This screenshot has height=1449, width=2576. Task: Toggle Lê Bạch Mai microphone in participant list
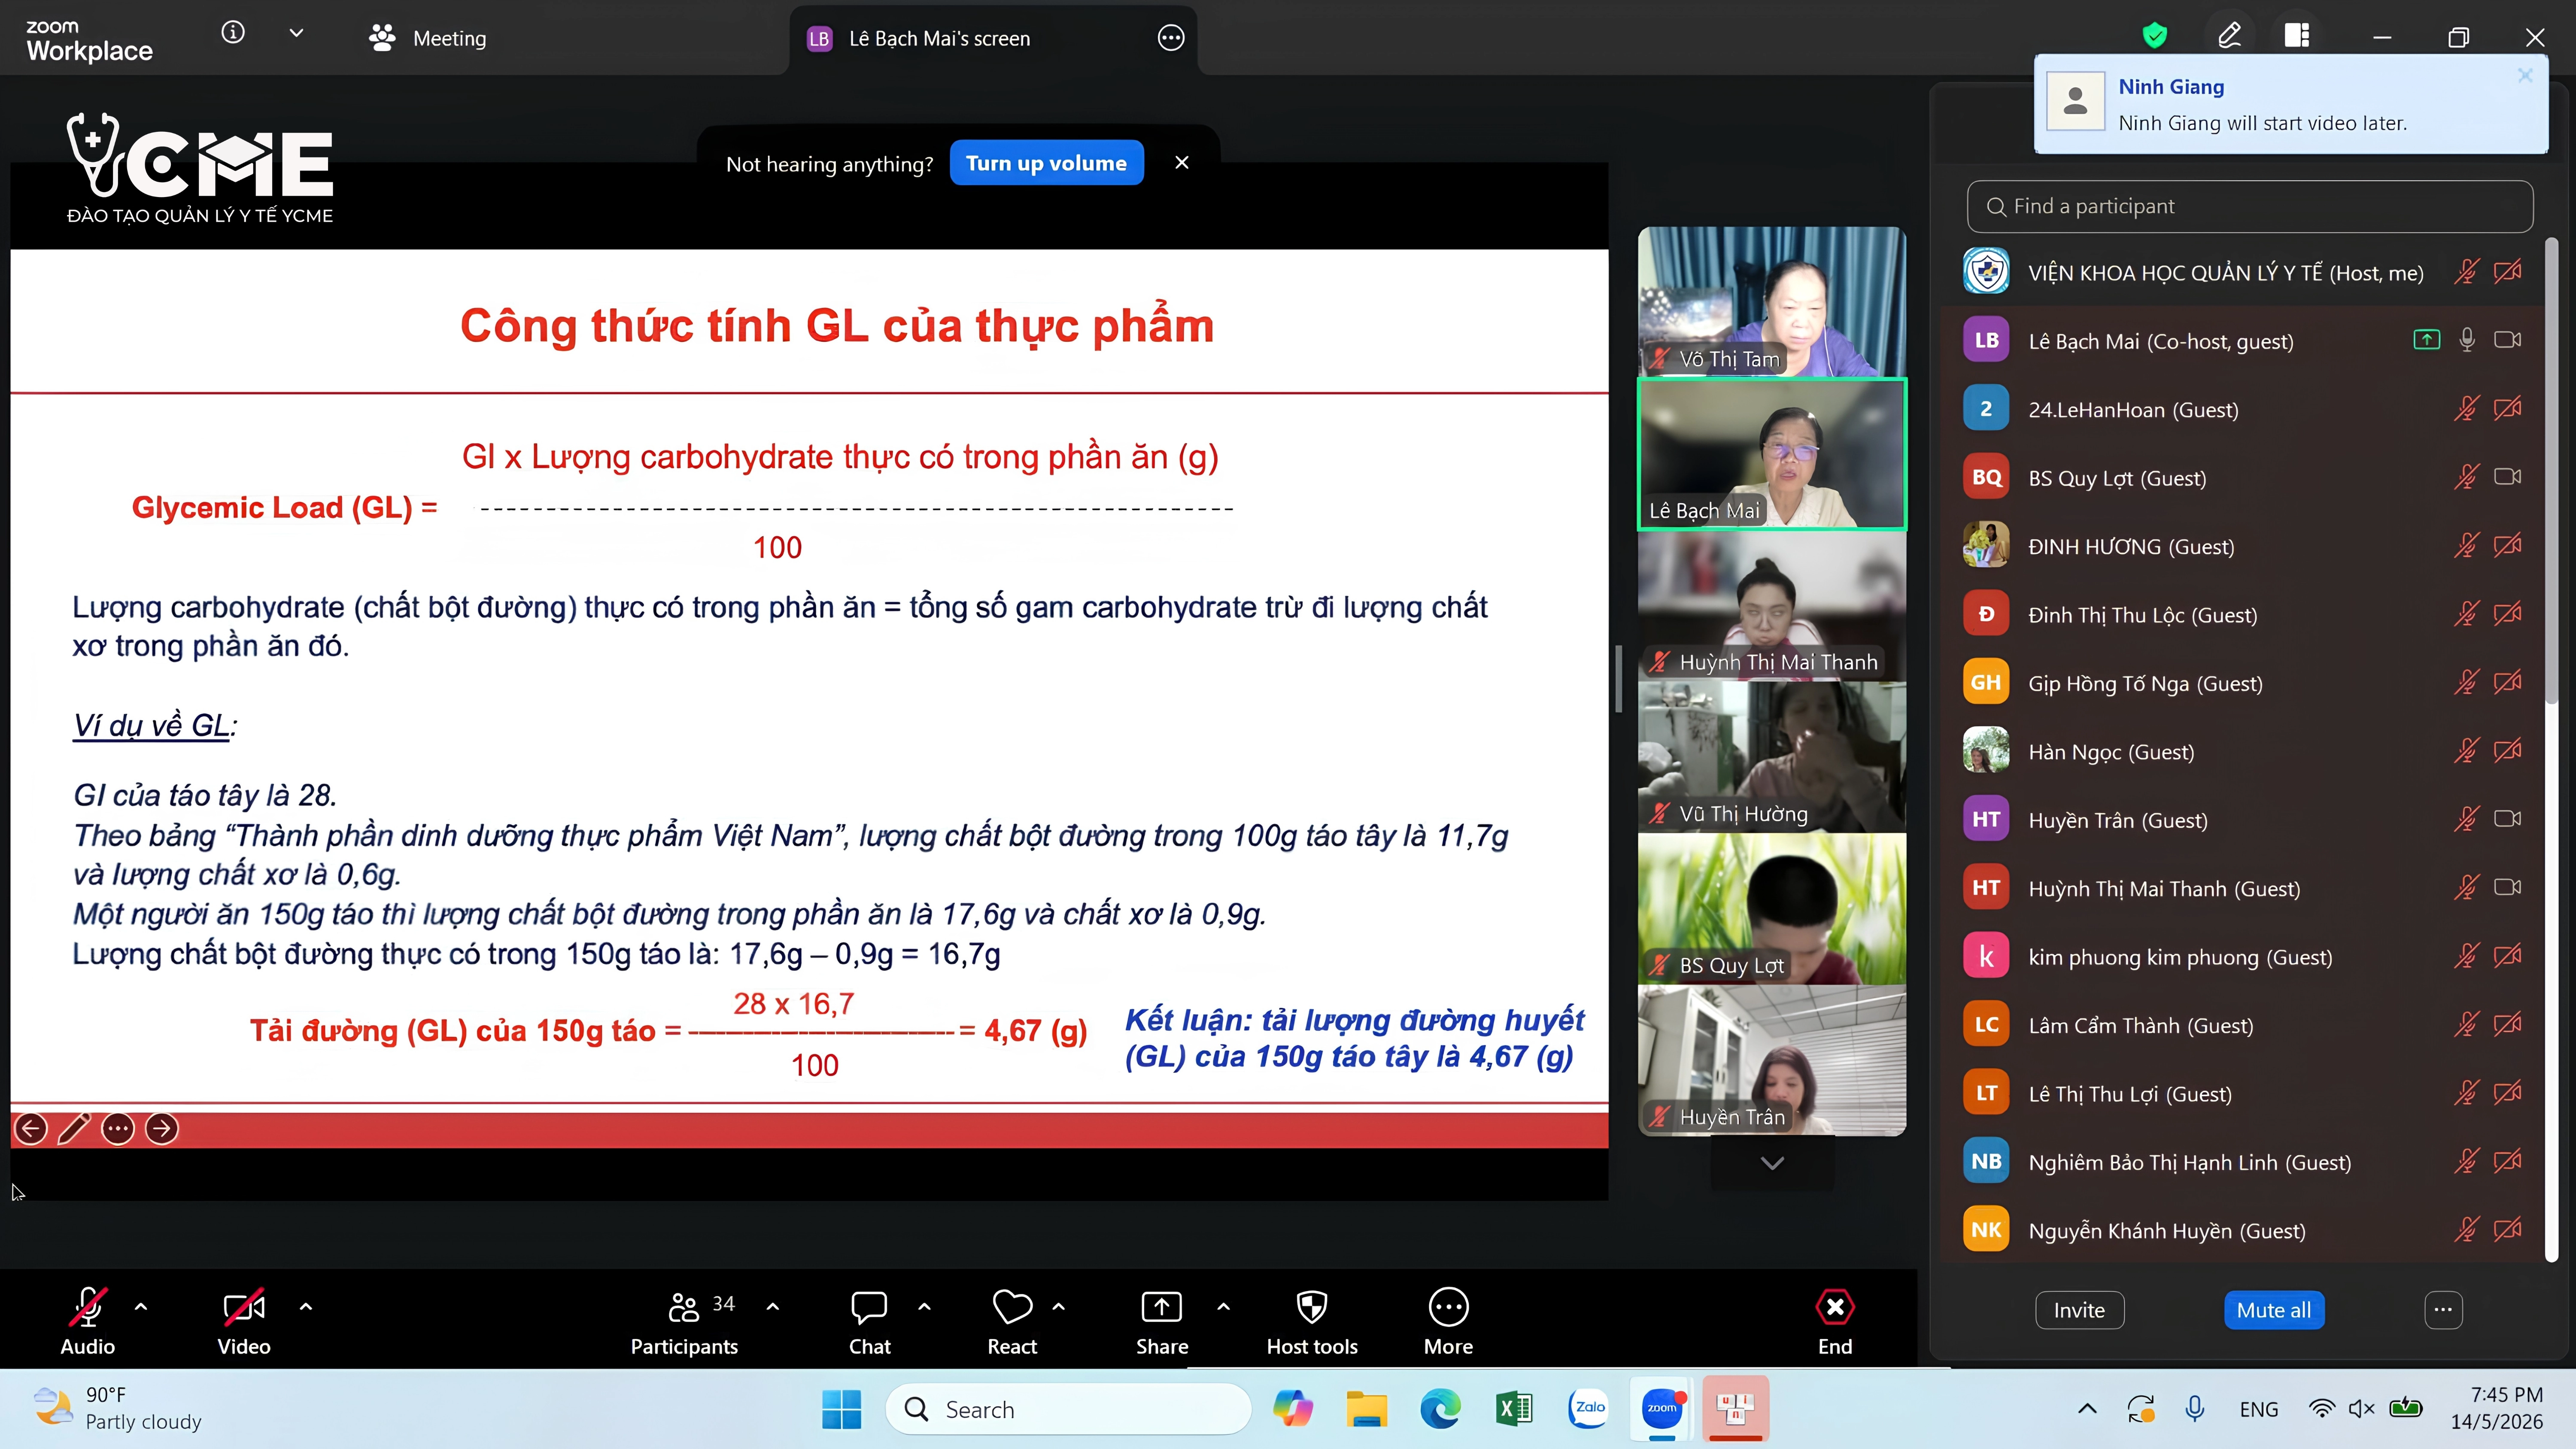click(2467, 341)
